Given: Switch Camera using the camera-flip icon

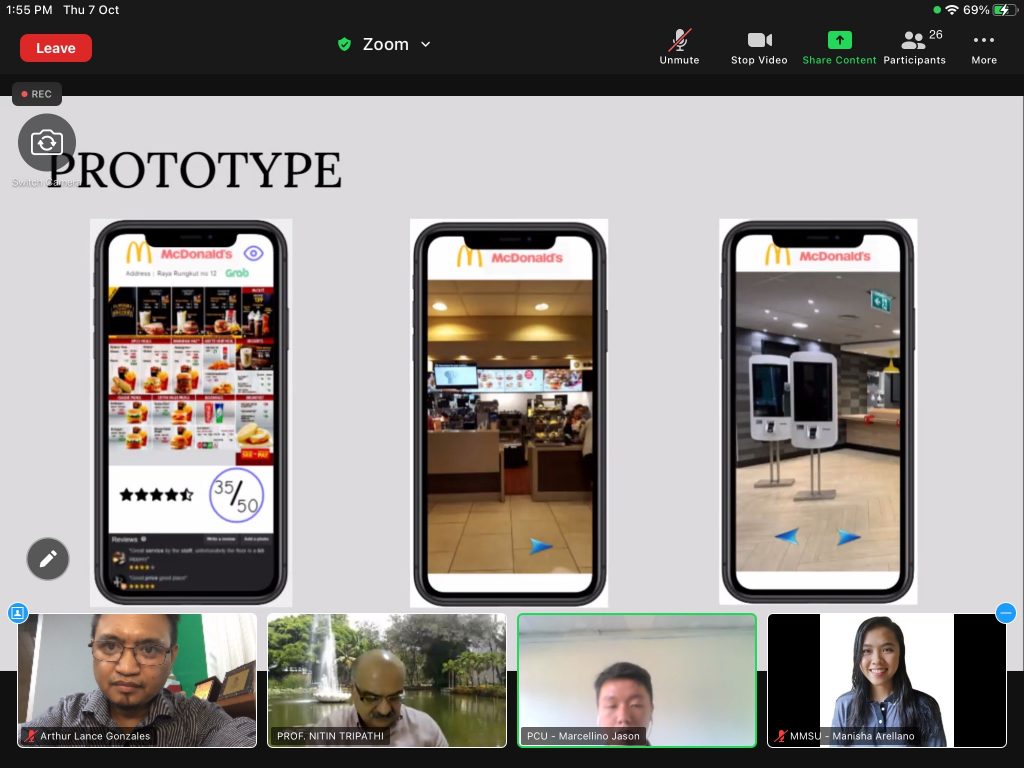Looking at the screenshot, I should coord(46,142).
